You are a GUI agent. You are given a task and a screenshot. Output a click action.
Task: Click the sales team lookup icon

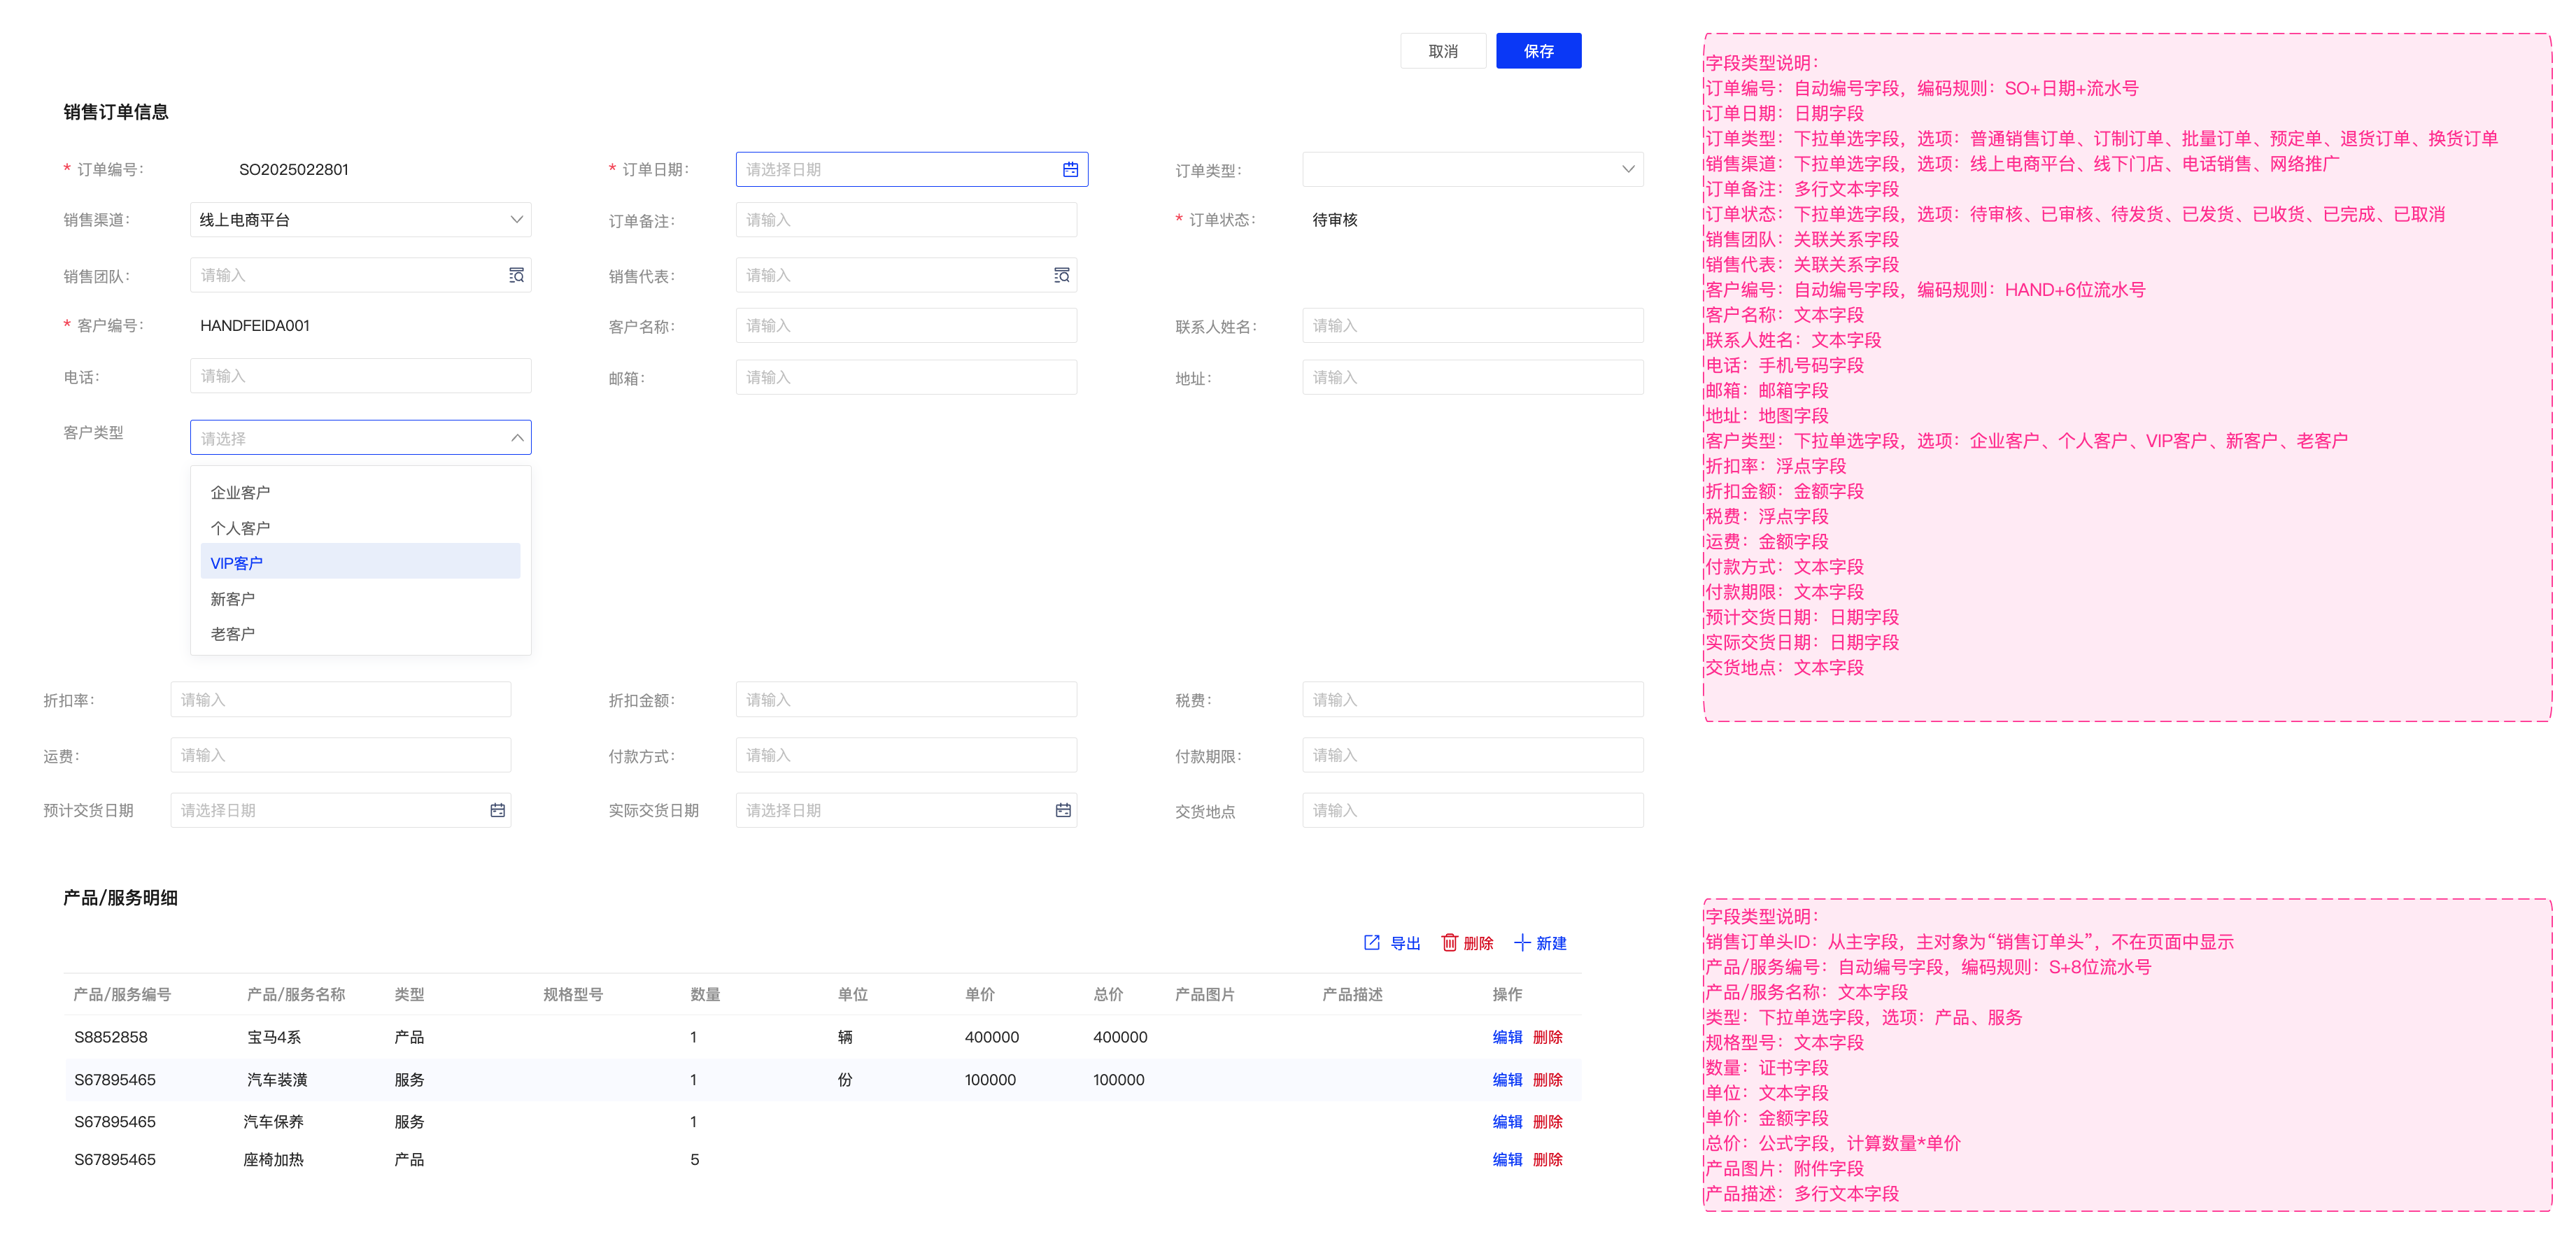click(516, 275)
